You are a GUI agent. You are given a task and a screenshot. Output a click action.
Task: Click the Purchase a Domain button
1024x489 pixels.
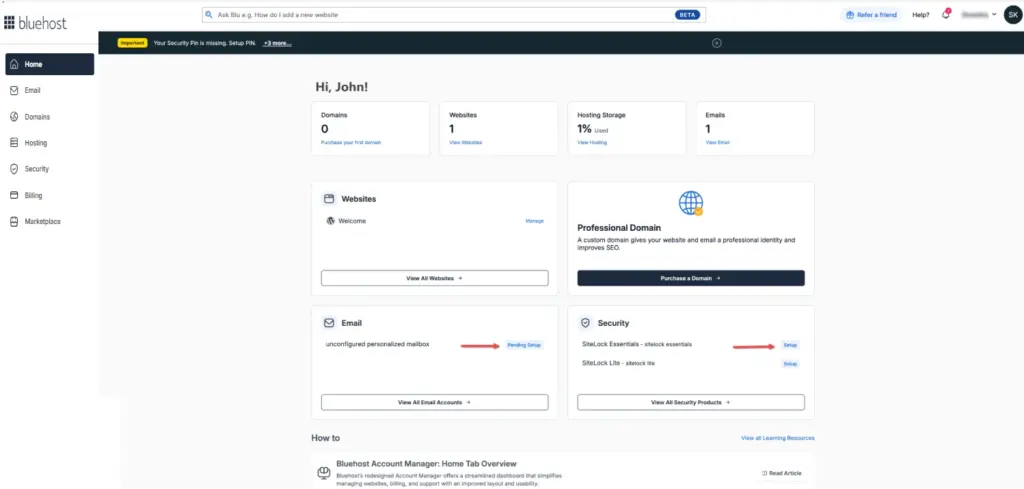(x=690, y=278)
